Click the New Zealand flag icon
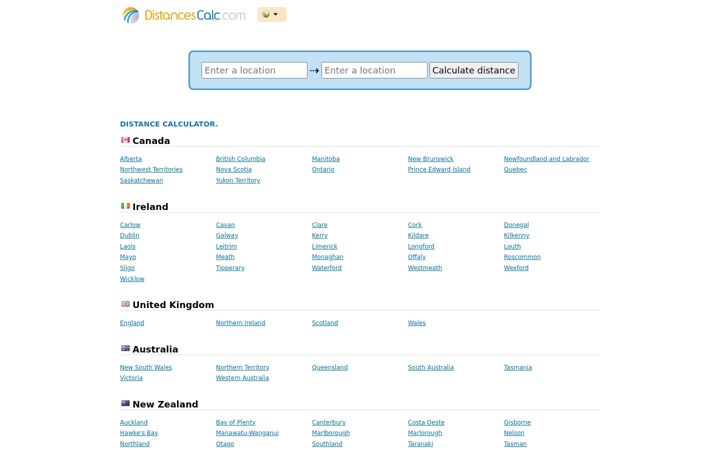The image size is (720, 450). point(125,404)
